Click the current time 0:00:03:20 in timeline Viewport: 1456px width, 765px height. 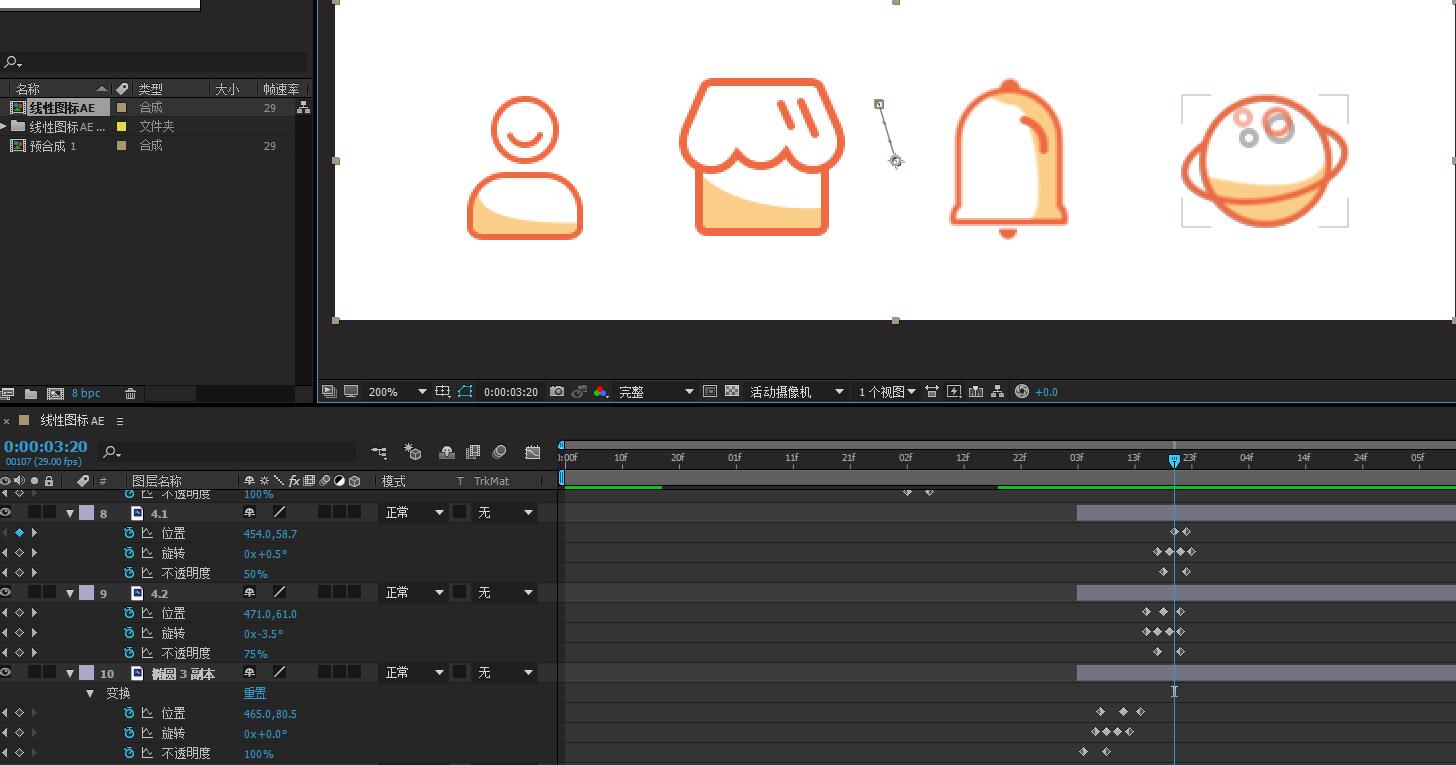pyautogui.click(x=45, y=447)
